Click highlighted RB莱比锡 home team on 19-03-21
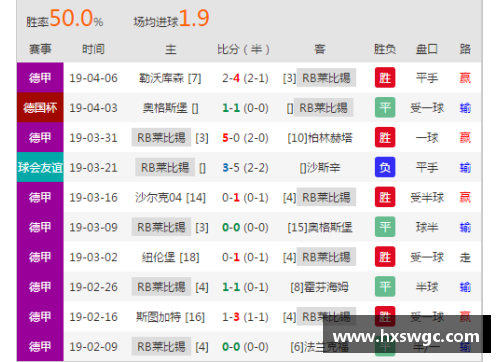The width and height of the screenshot is (500, 362). click(165, 167)
